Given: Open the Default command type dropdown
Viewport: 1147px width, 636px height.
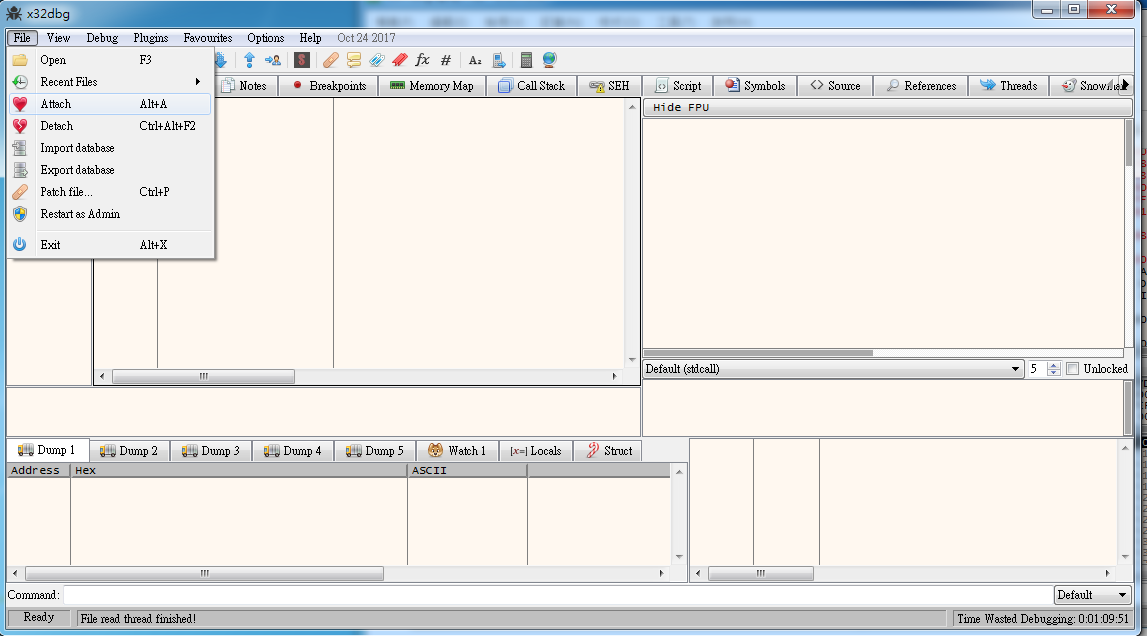Looking at the screenshot, I should 1093,595.
